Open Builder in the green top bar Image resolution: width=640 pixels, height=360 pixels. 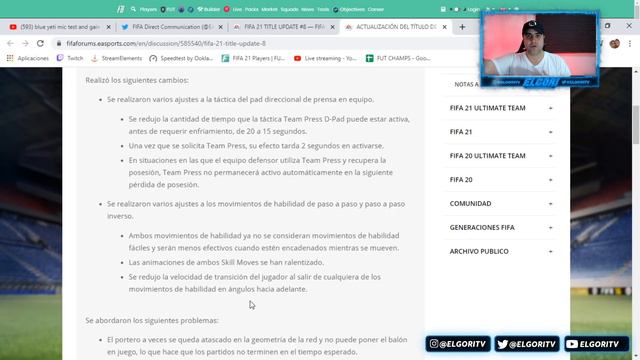[209, 9]
